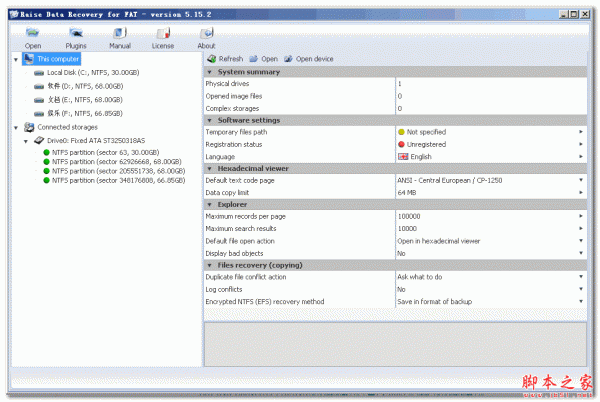This screenshot has width=600, height=402.
Task: Click arrow beside Registration status value
Action: (x=581, y=144)
